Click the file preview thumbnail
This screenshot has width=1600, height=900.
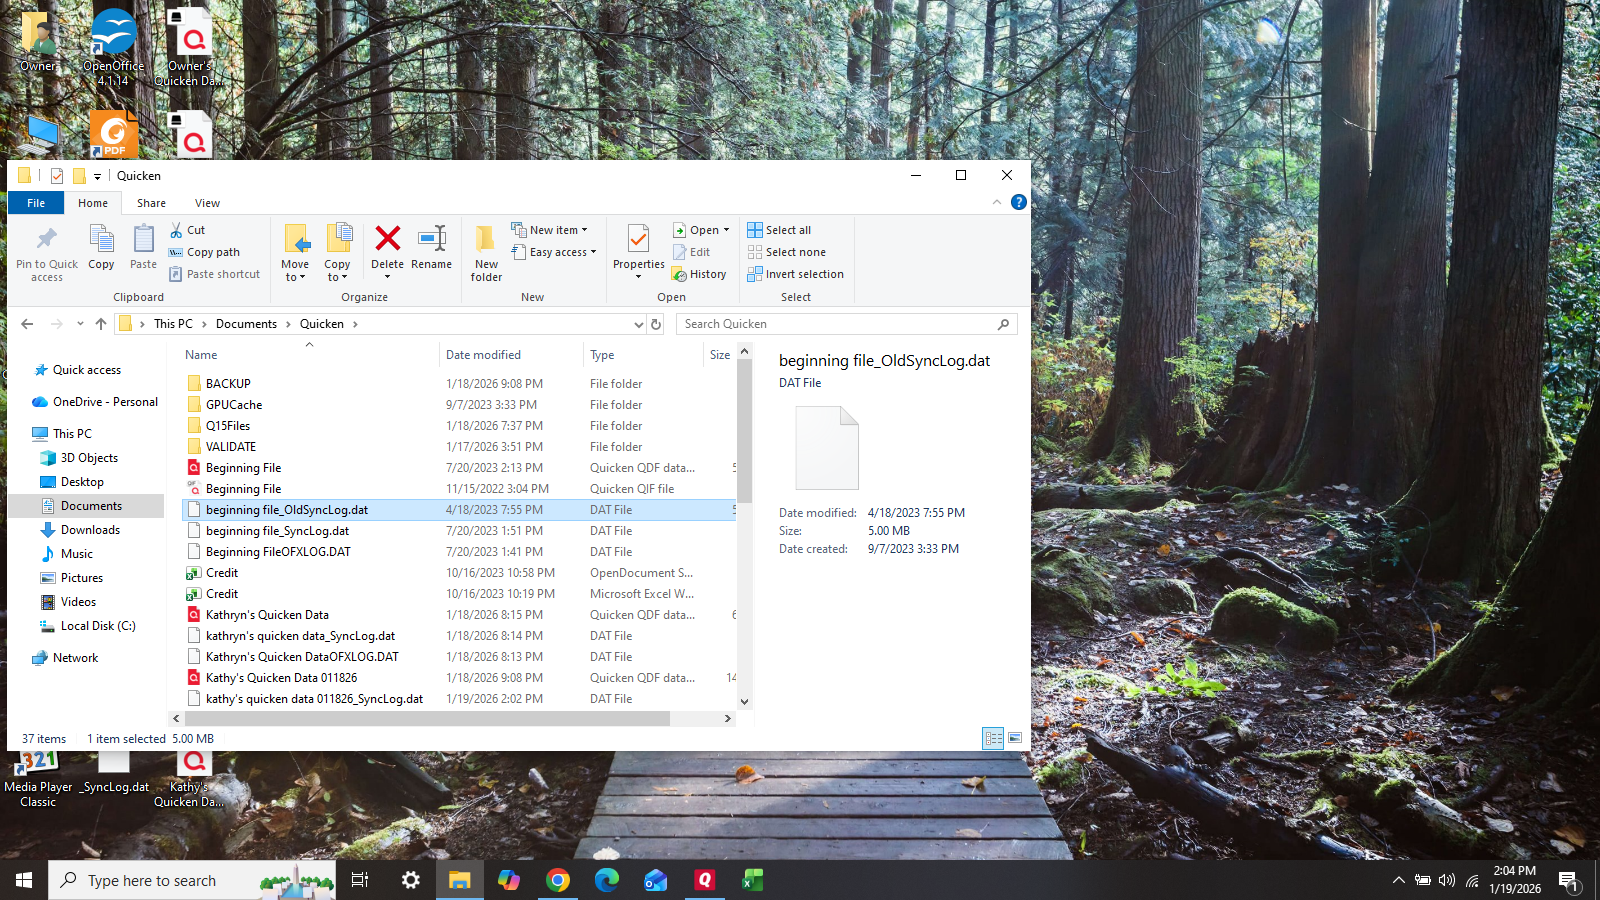pyautogui.click(x=827, y=448)
